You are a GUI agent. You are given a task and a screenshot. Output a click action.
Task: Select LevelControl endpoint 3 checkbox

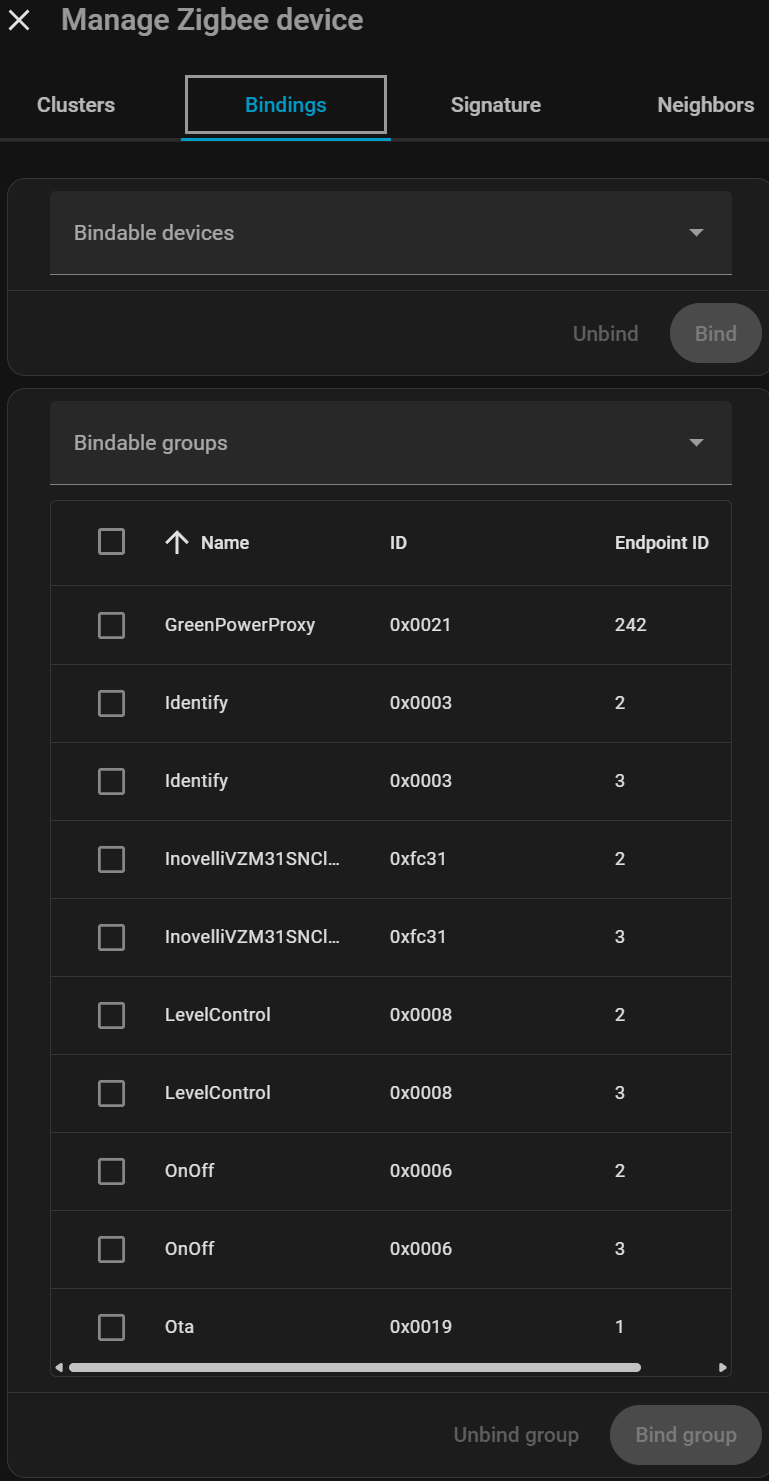pyautogui.click(x=111, y=1093)
